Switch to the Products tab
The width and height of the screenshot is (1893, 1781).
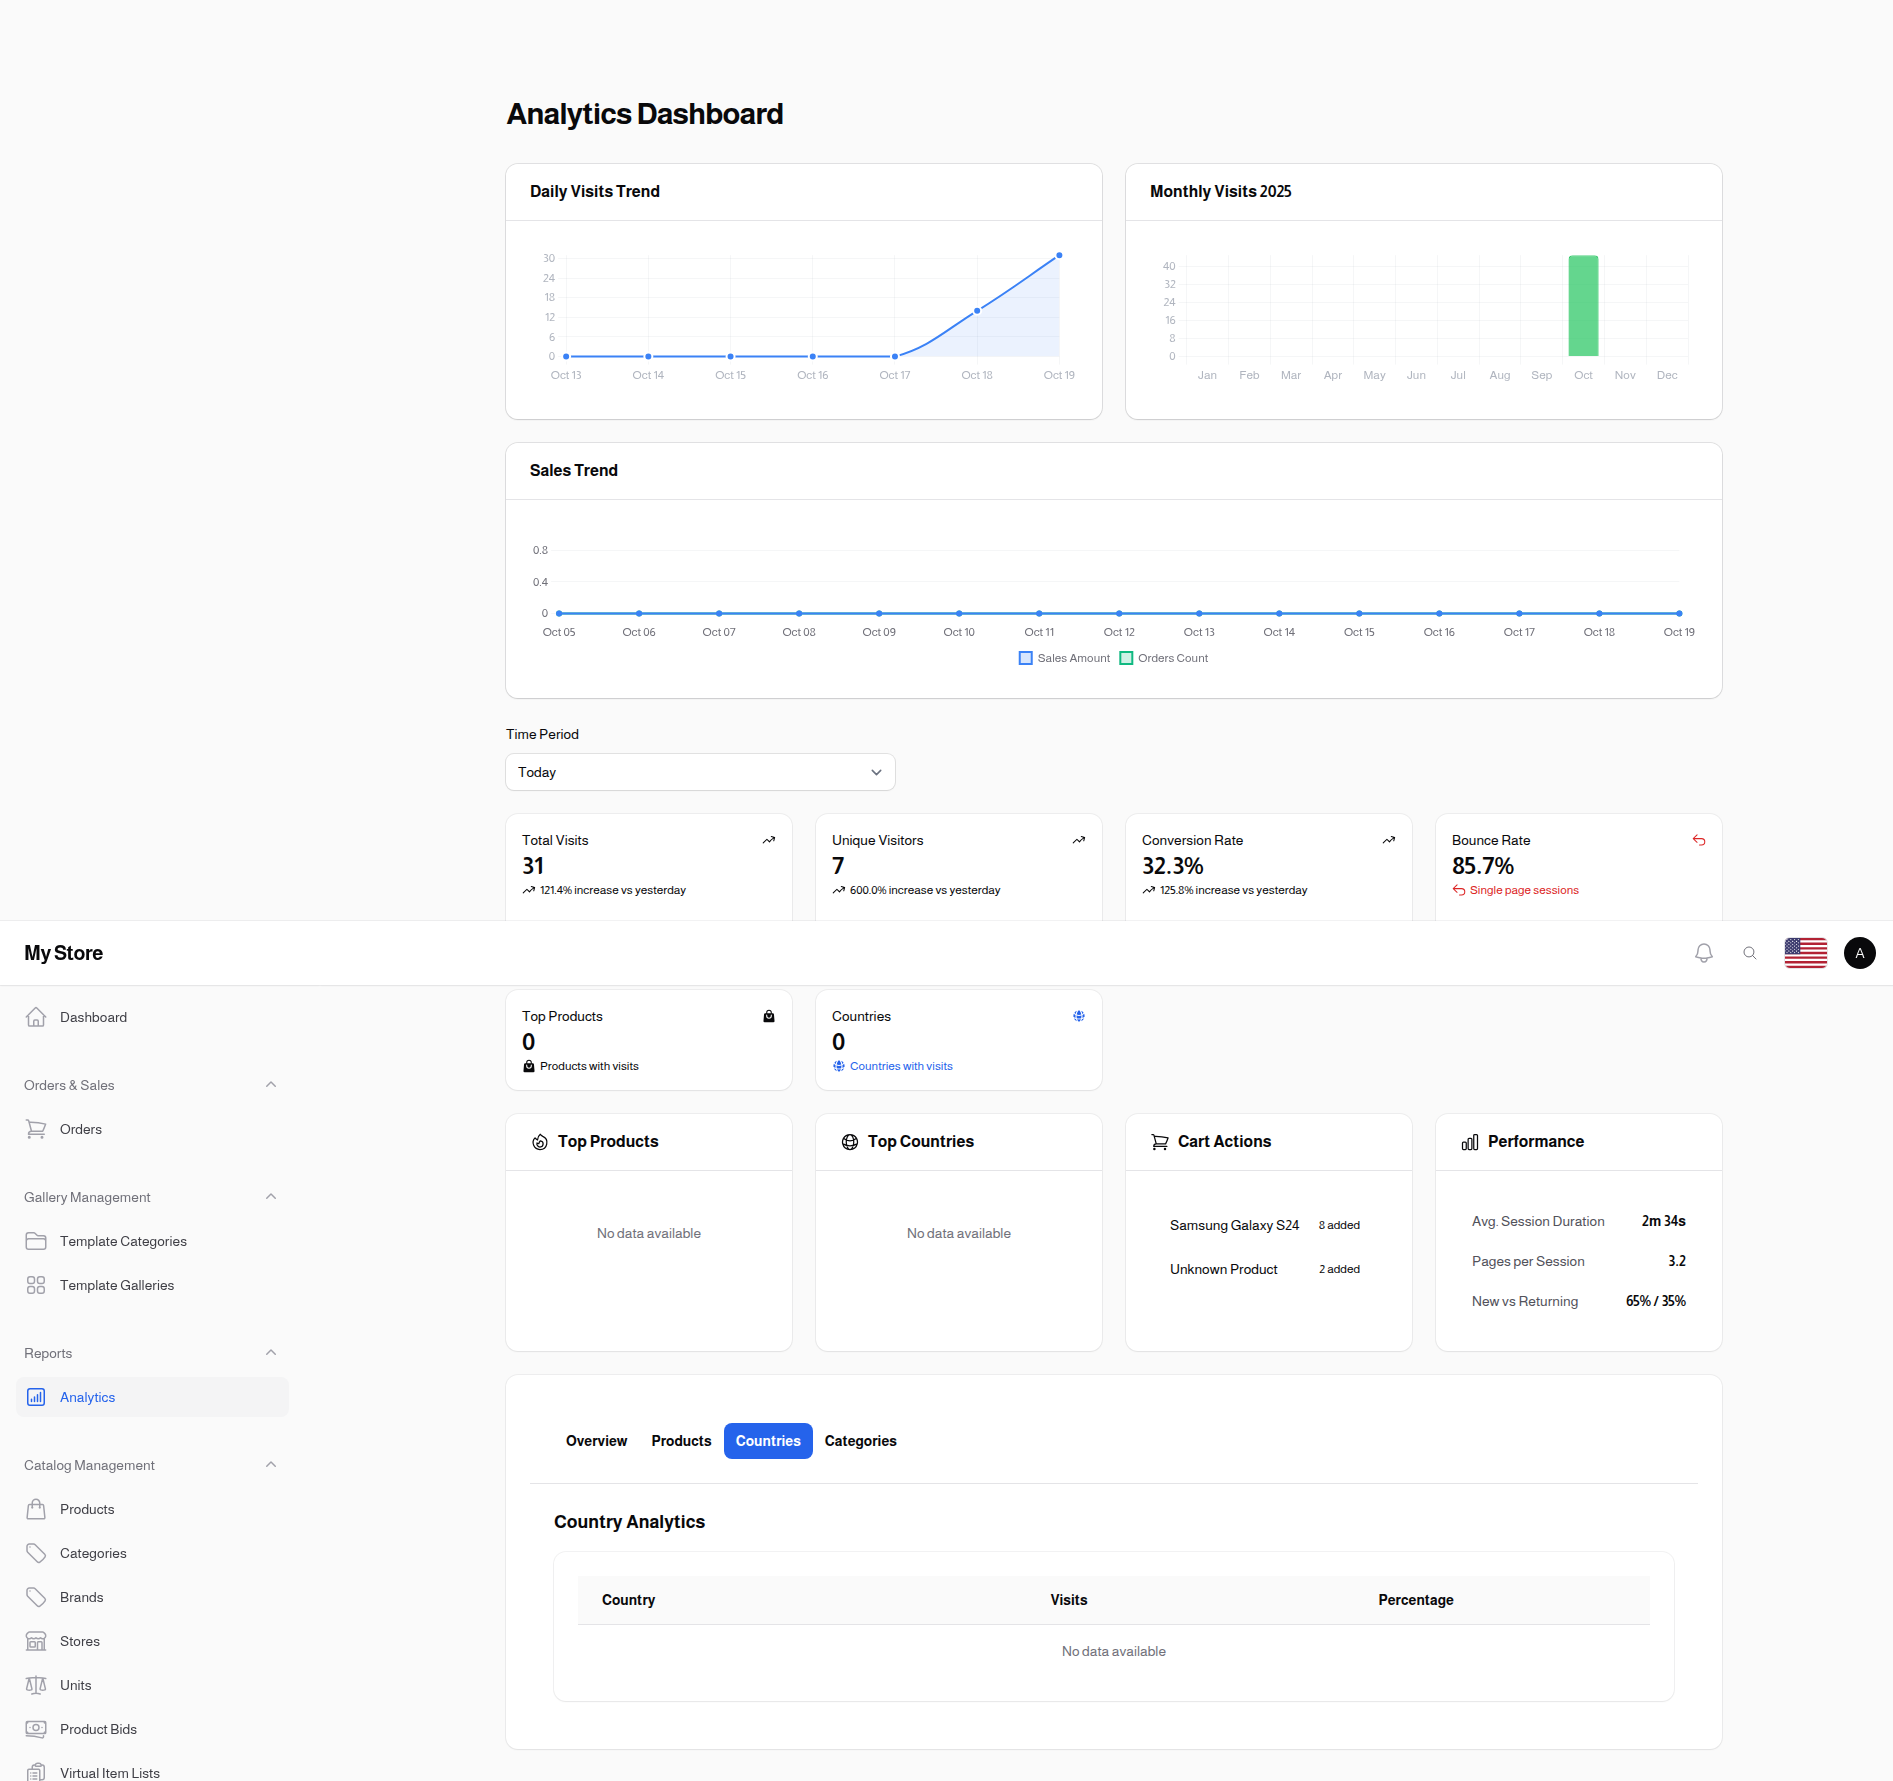tap(680, 1440)
